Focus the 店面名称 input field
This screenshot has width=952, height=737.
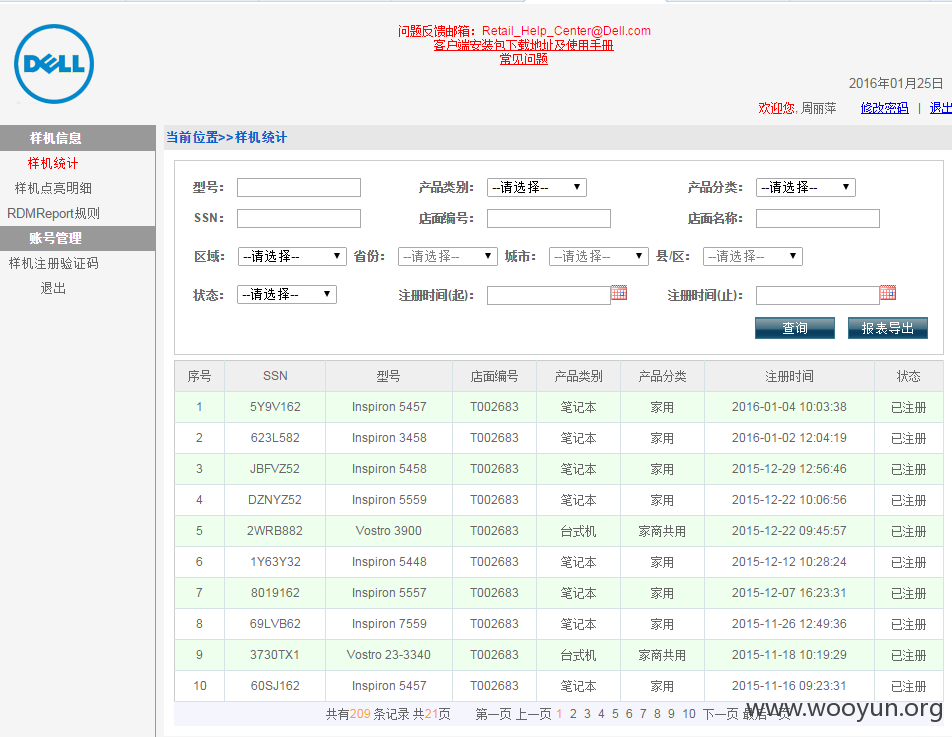pyautogui.click(x=818, y=219)
